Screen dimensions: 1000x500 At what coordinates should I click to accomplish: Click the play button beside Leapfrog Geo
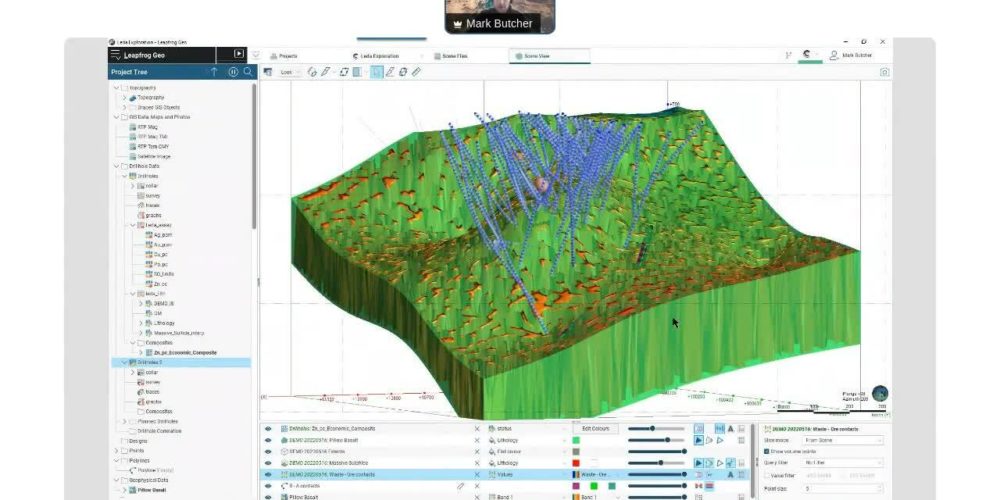(239, 54)
